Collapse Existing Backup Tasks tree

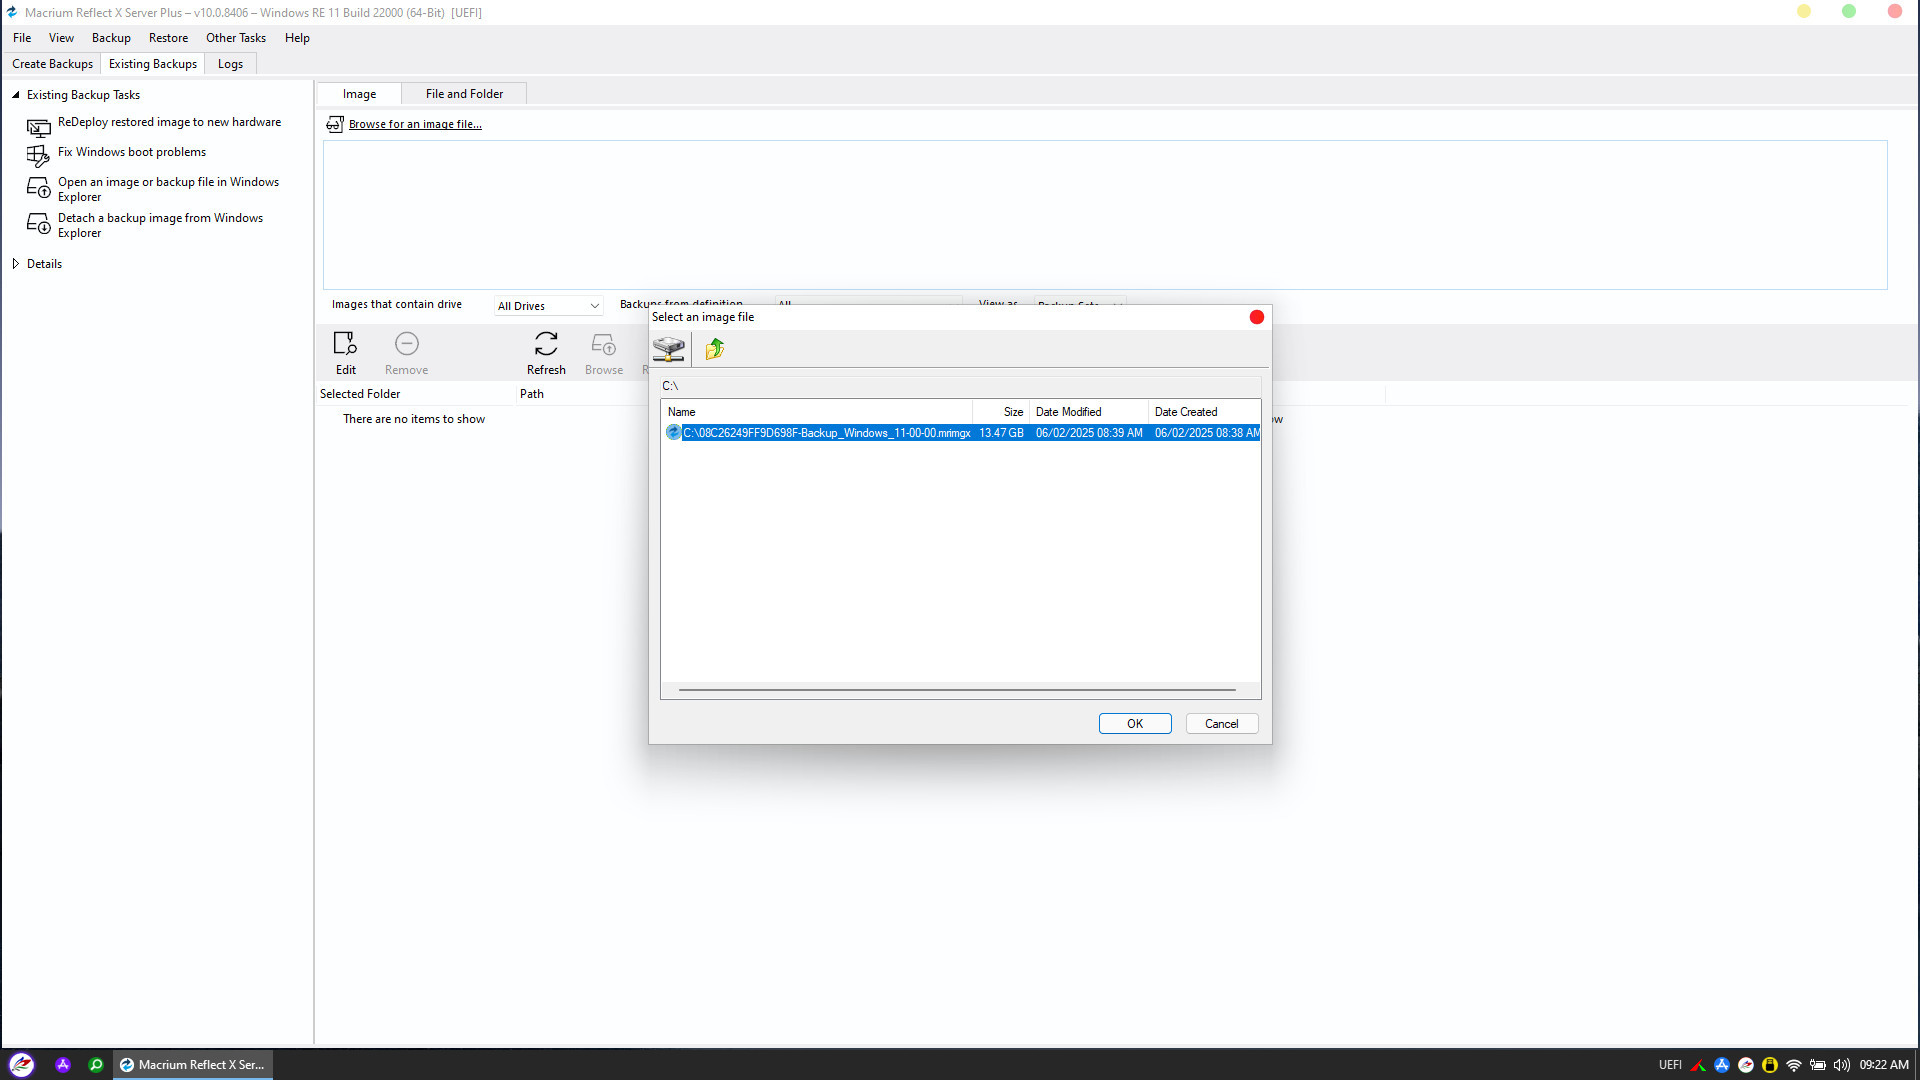[x=16, y=95]
